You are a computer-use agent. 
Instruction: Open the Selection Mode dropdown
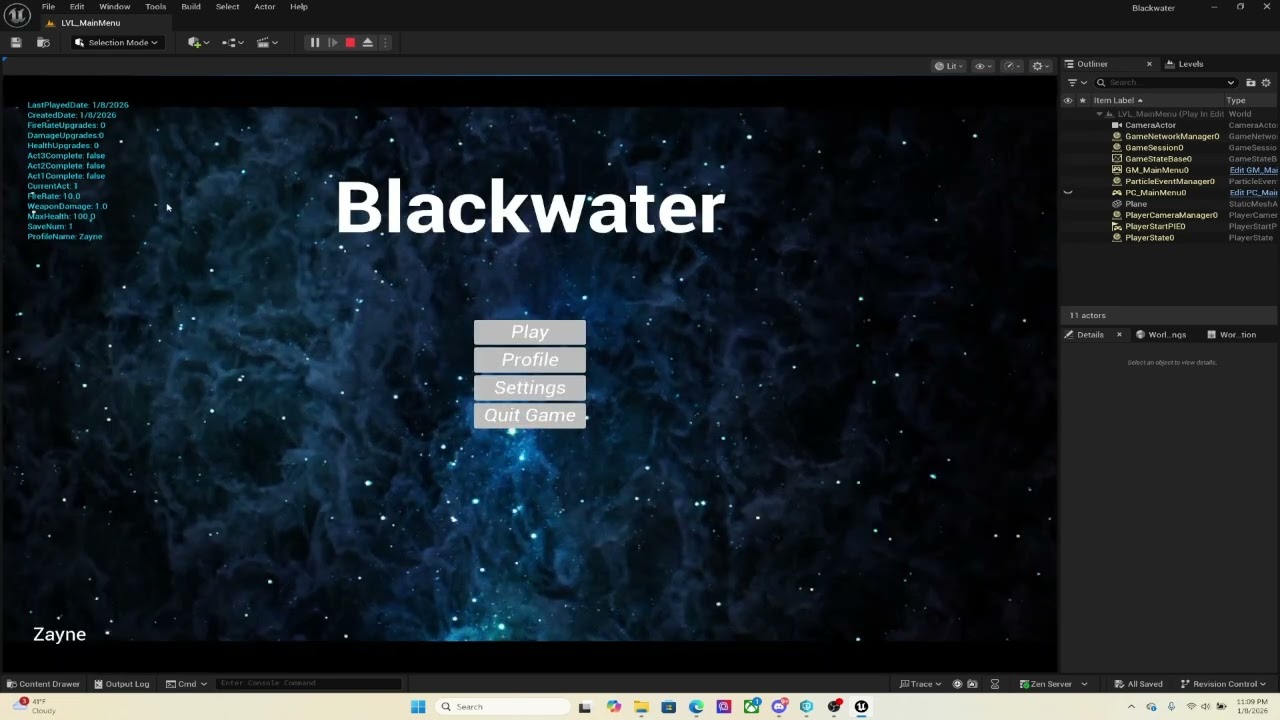point(117,42)
